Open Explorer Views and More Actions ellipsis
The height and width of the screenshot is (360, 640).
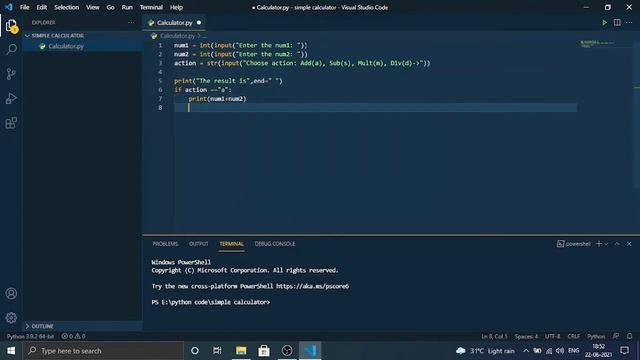pos(131,22)
